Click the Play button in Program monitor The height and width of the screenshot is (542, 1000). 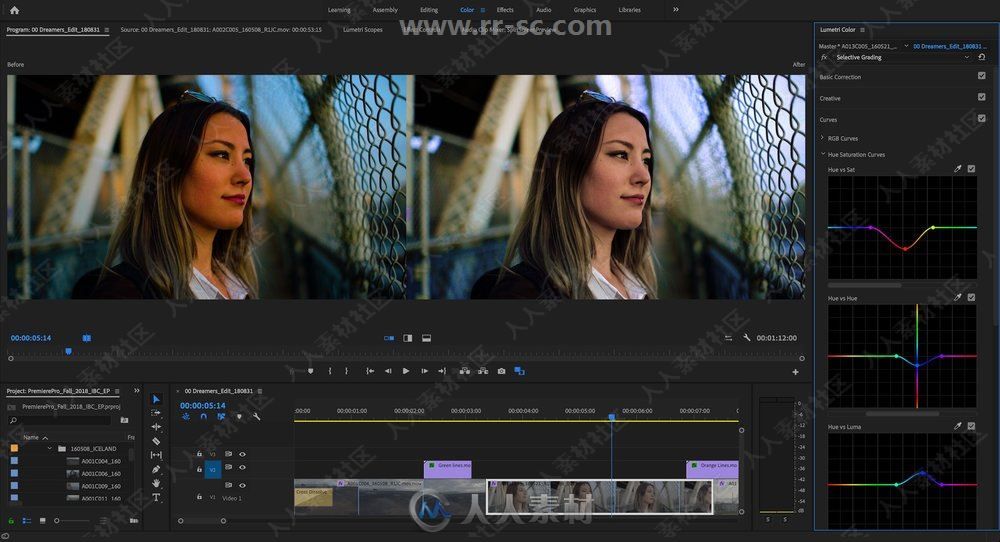coord(406,370)
